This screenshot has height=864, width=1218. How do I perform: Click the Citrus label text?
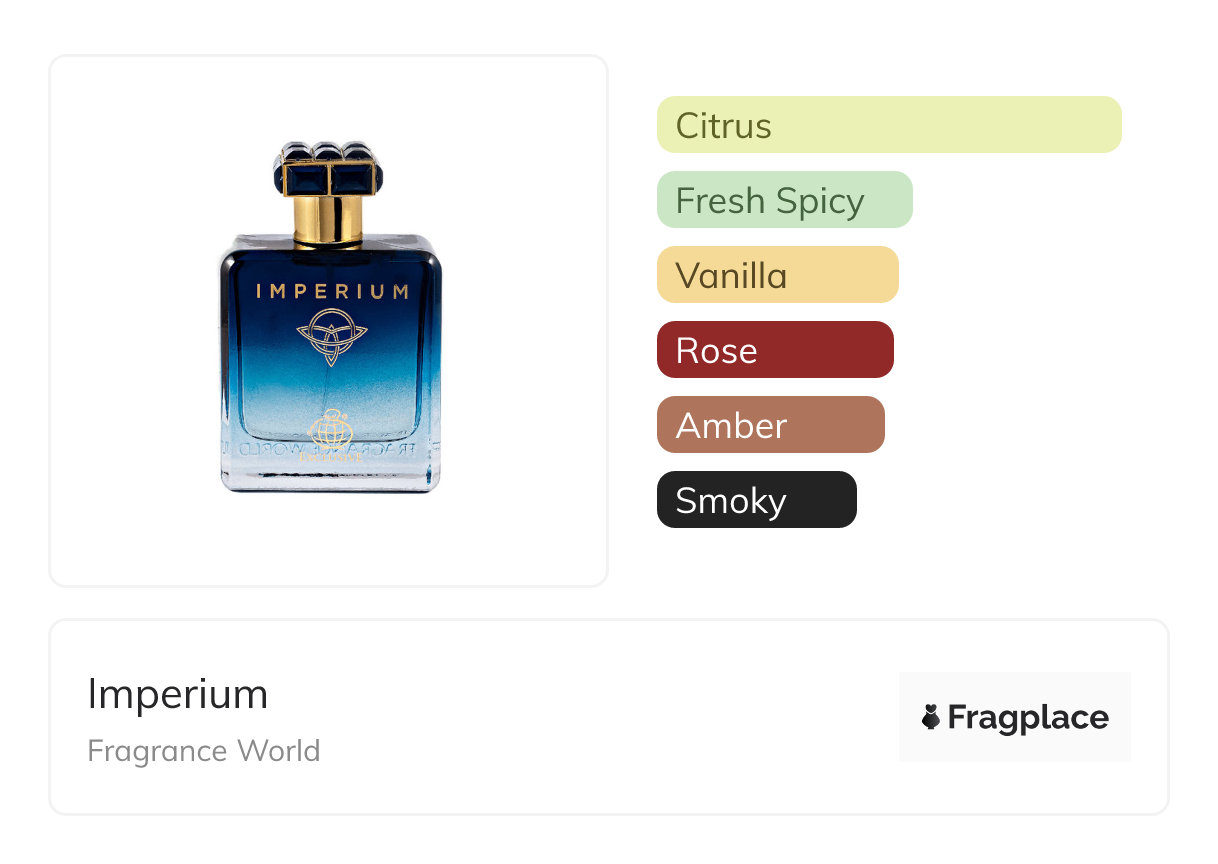click(724, 126)
